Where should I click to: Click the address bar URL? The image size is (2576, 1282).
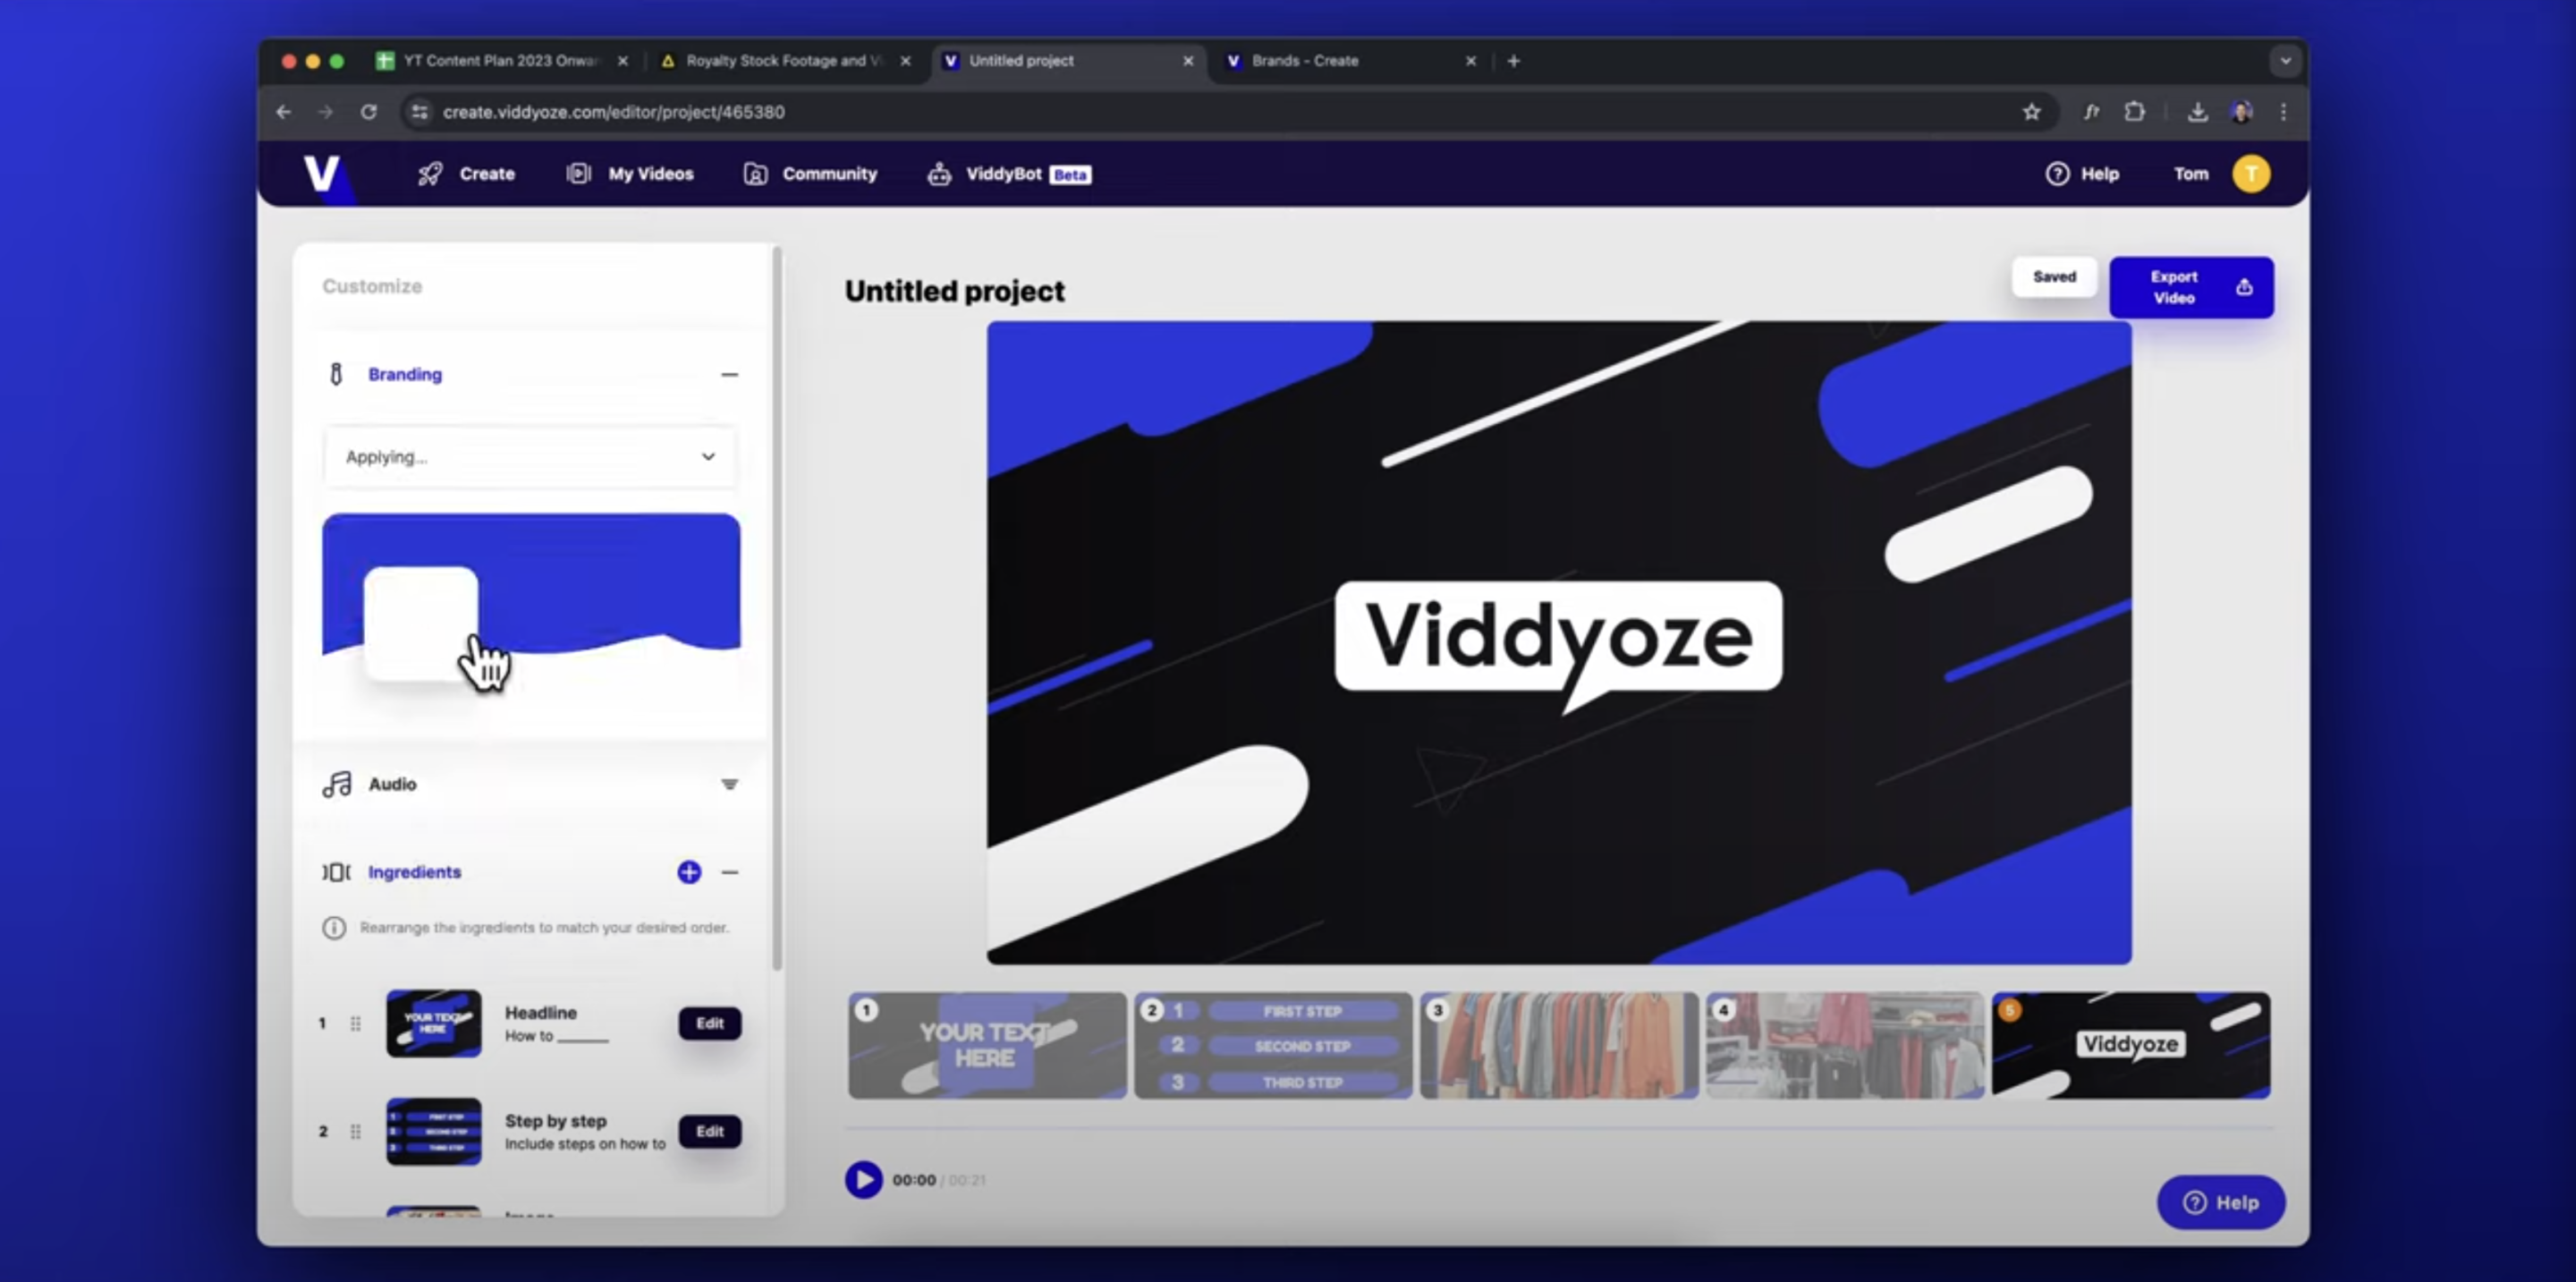[x=613, y=112]
